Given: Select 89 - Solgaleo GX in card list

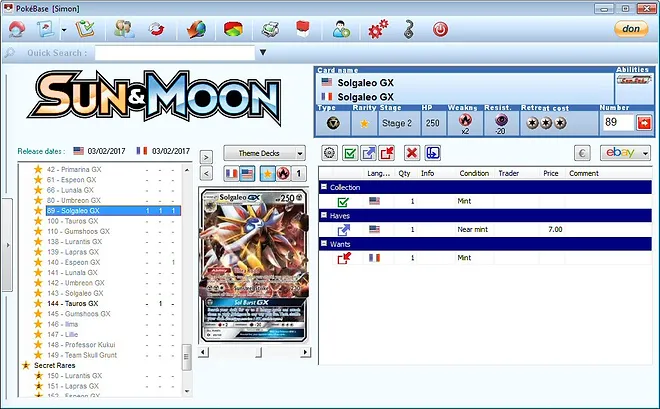Looking at the screenshot, I should (113, 210).
